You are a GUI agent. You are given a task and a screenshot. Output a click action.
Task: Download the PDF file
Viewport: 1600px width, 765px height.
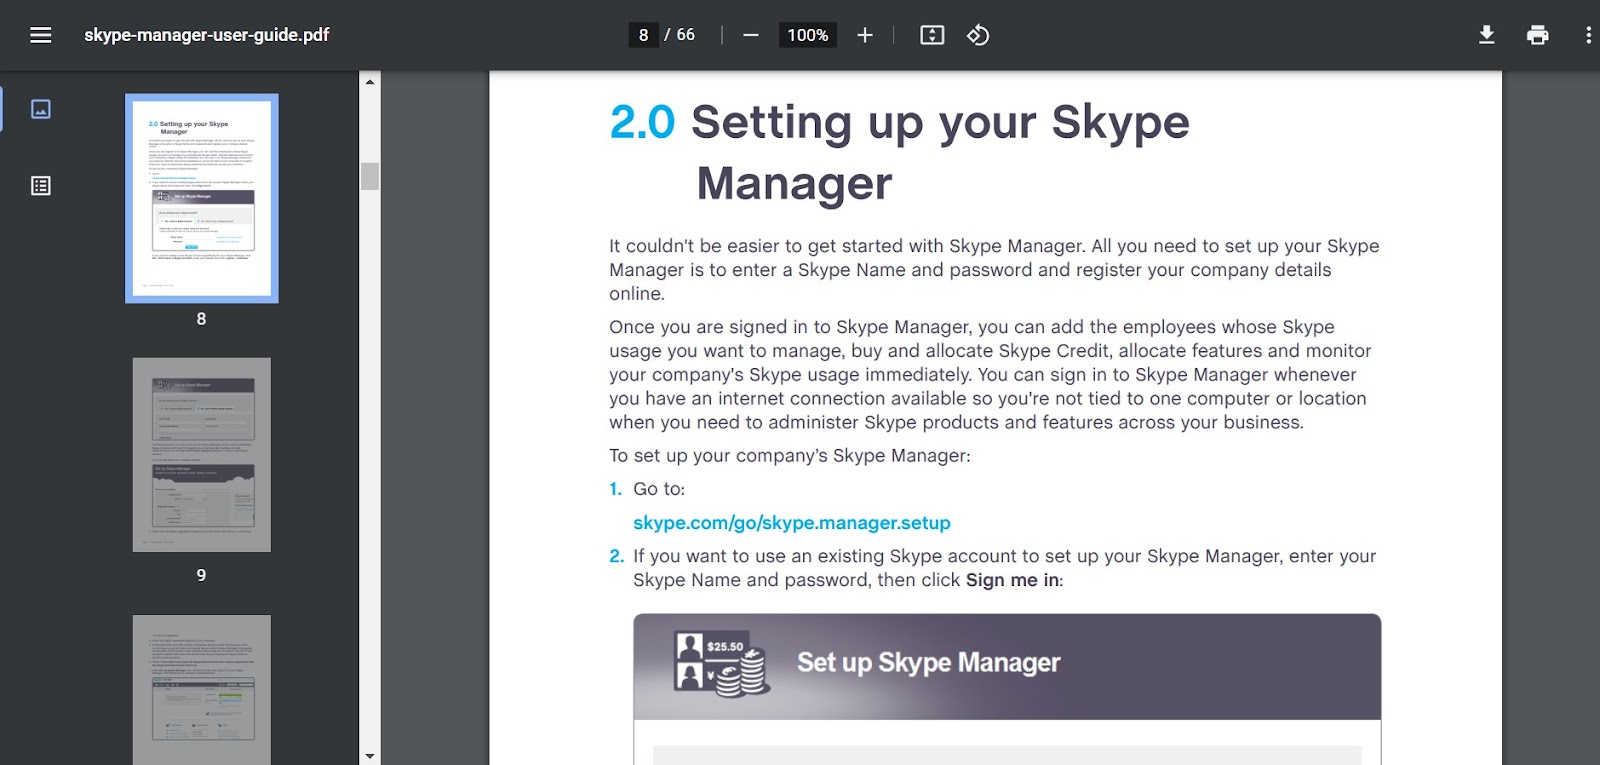(x=1487, y=35)
